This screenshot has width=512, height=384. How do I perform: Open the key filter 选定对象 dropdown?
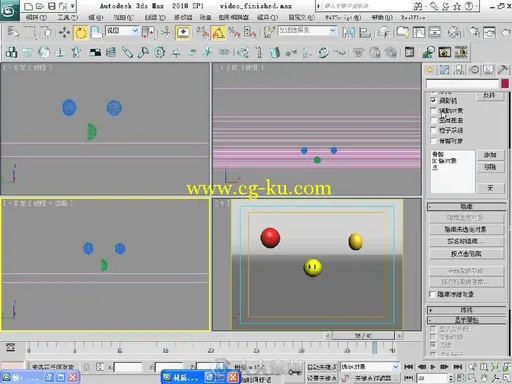(369, 367)
